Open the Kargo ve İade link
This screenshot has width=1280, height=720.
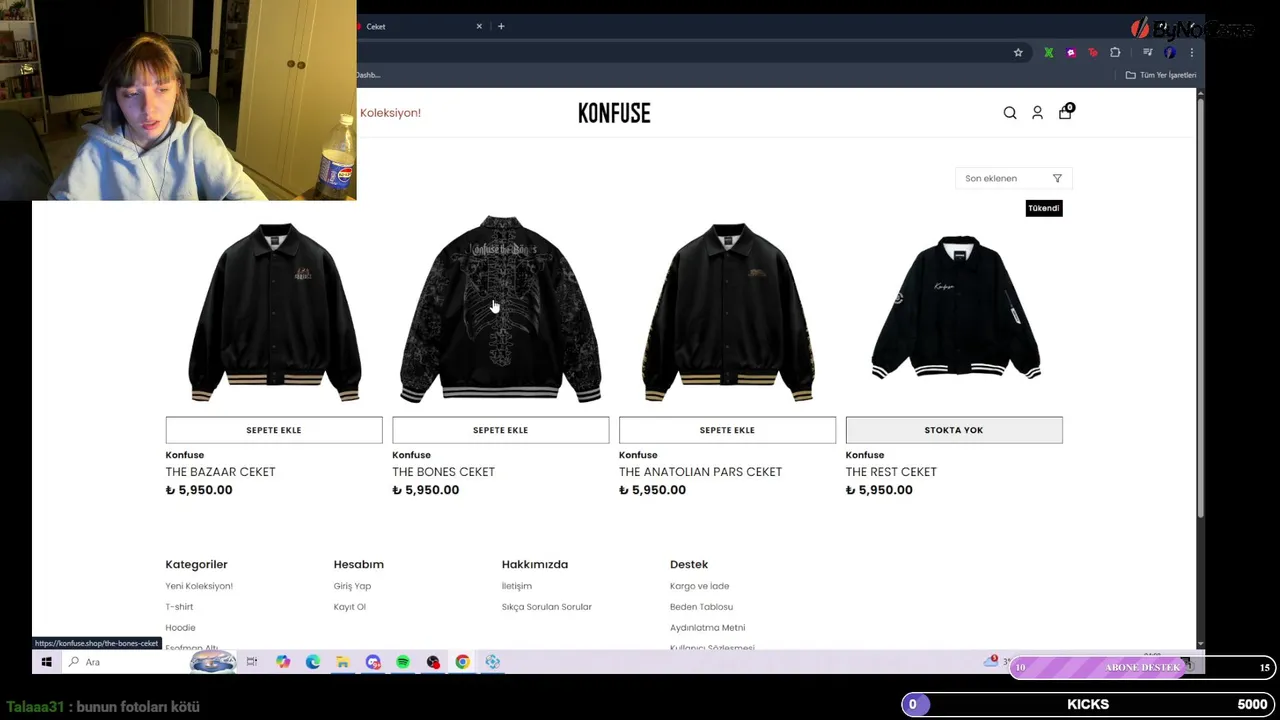point(699,586)
